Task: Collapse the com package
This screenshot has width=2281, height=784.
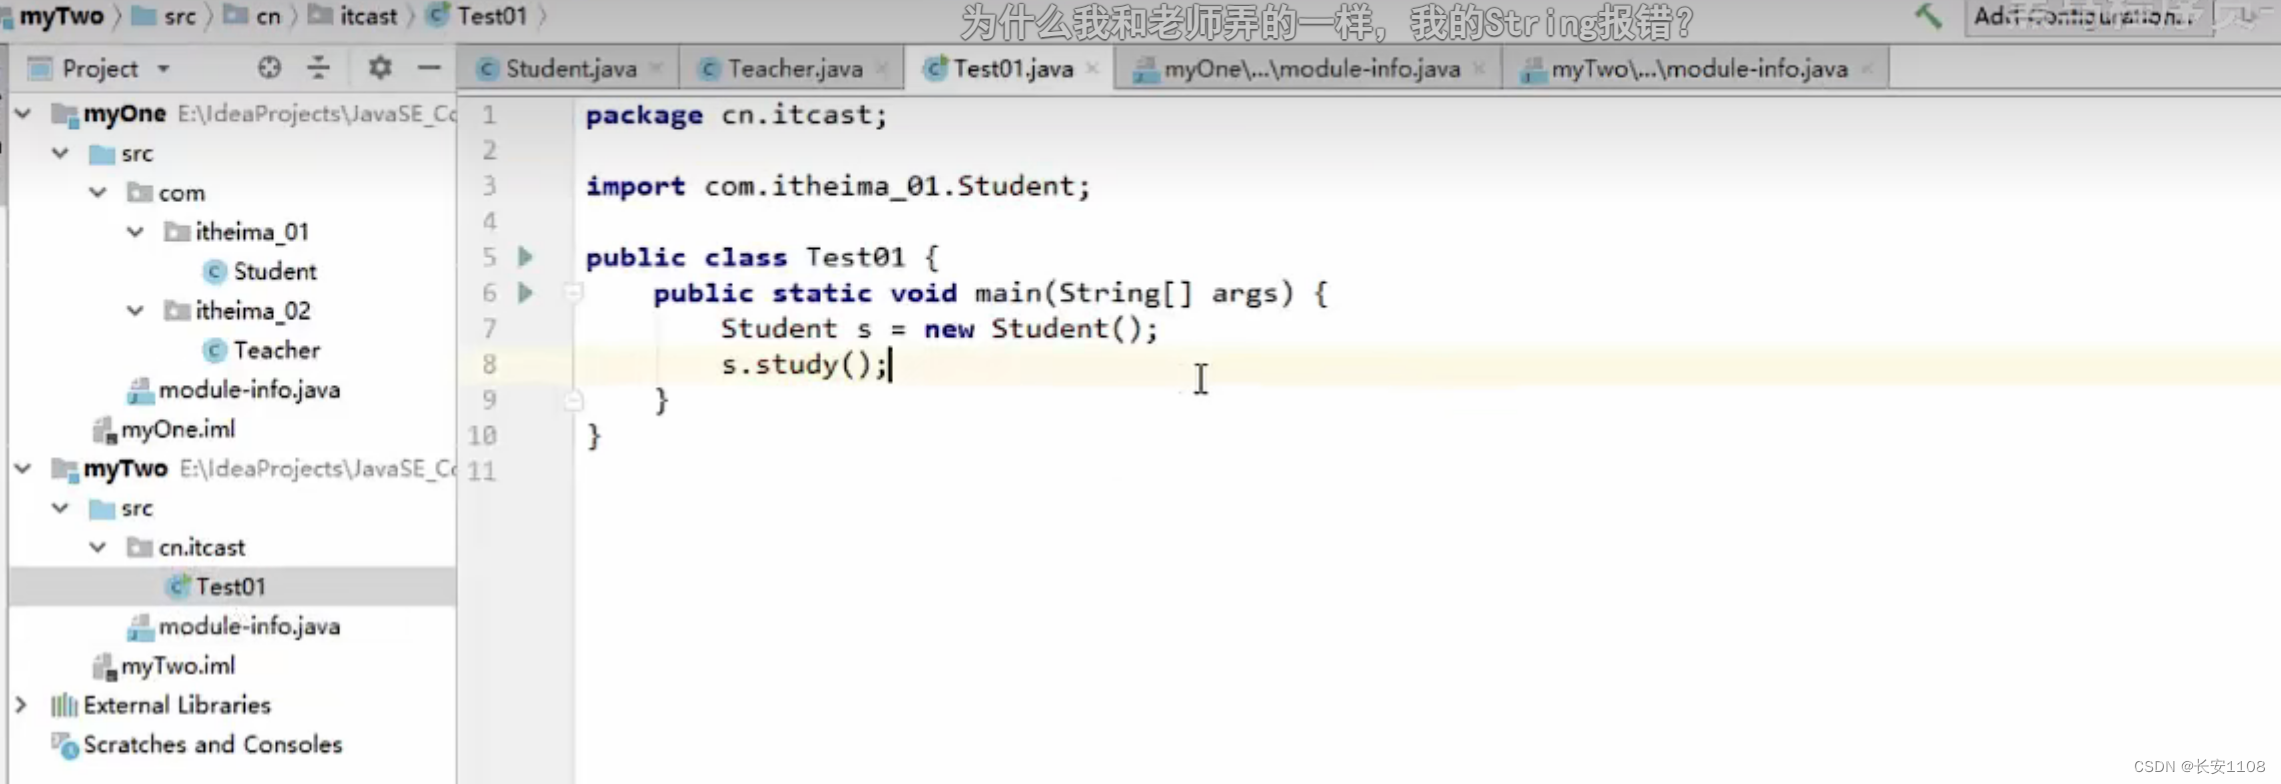Action: (x=98, y=192)
